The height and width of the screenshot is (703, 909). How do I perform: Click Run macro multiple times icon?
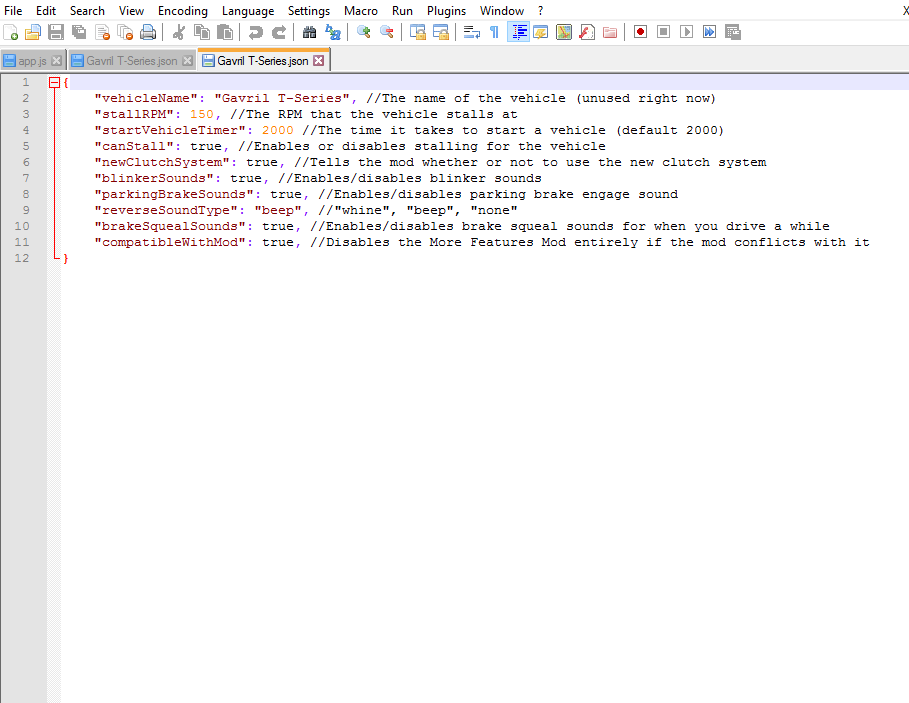(x=709, y=32)
